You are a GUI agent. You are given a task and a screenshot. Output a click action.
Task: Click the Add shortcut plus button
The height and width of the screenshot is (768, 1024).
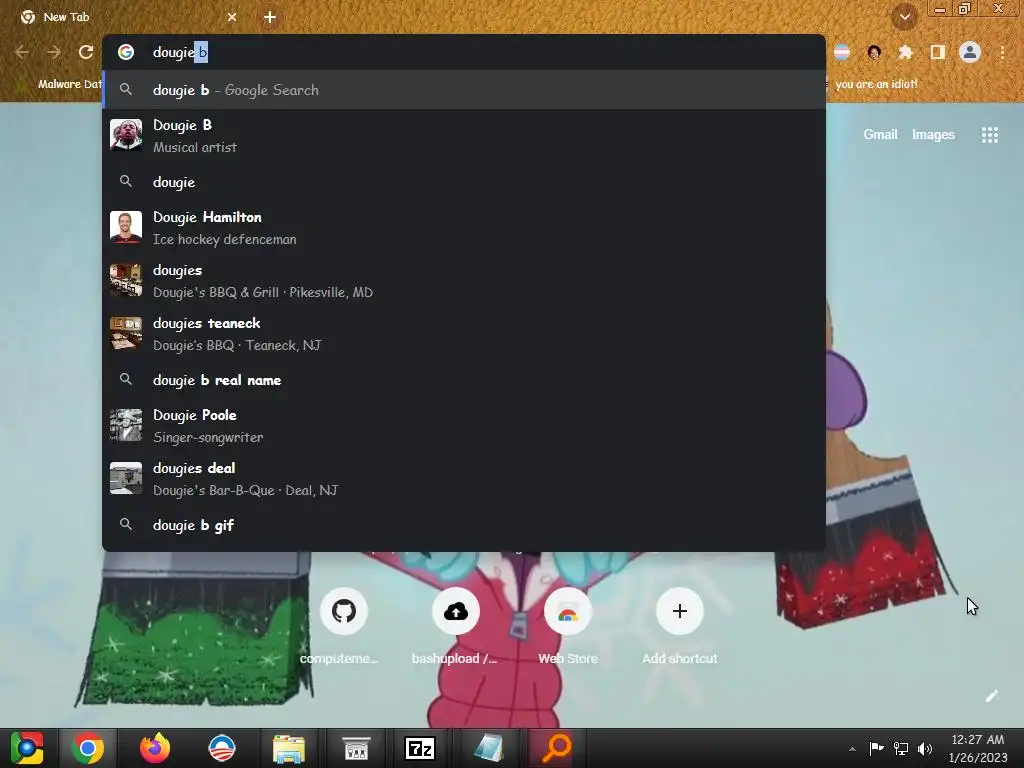(679, 611)
